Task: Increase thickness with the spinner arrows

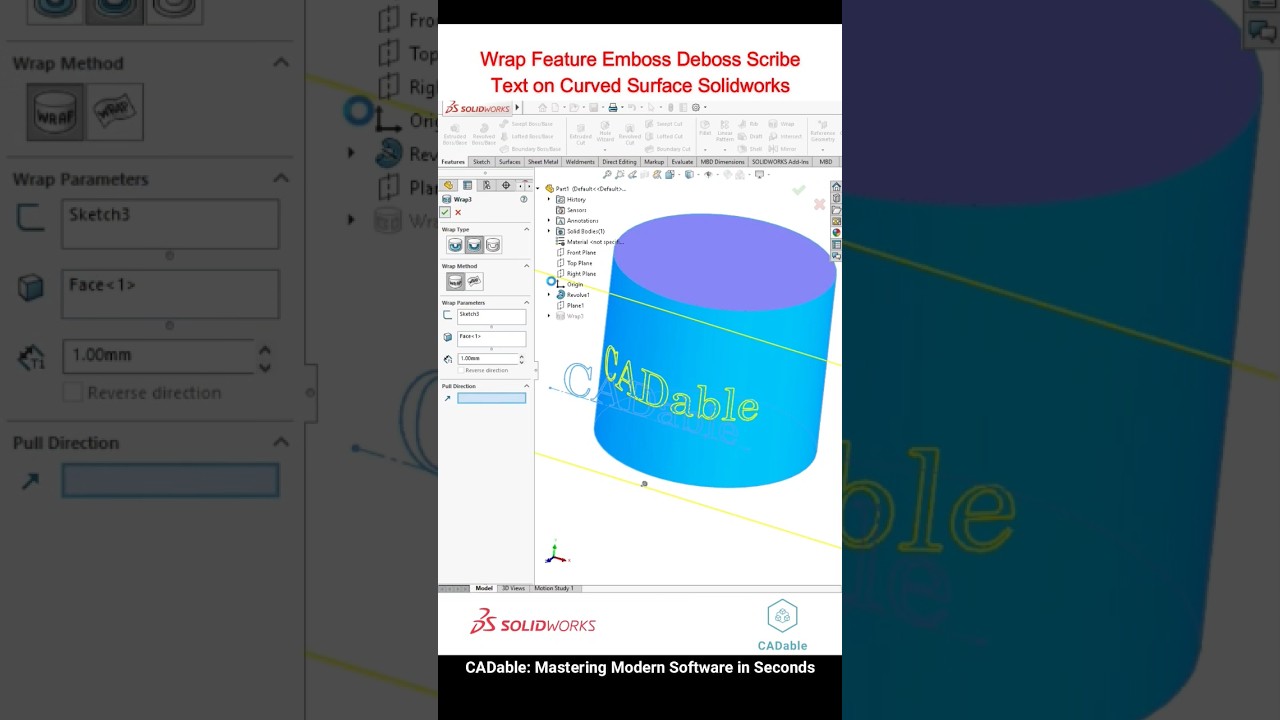Action: pos(521,356)
